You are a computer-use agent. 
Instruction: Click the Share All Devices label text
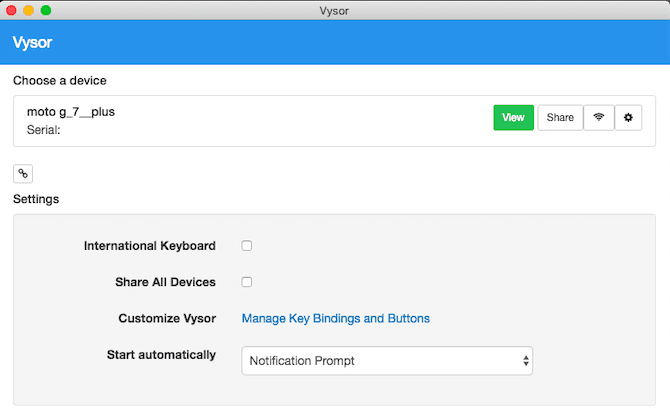click(165, 282)
